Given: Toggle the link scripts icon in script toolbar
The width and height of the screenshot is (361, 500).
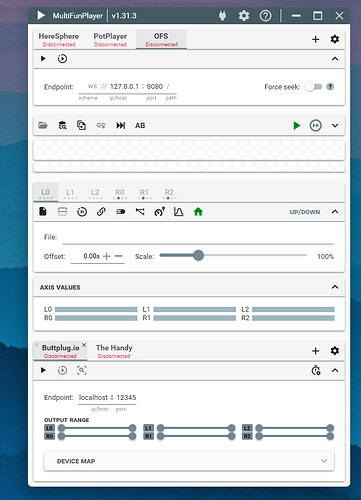Looking at the screenshot, I should (x=101, y=125).
